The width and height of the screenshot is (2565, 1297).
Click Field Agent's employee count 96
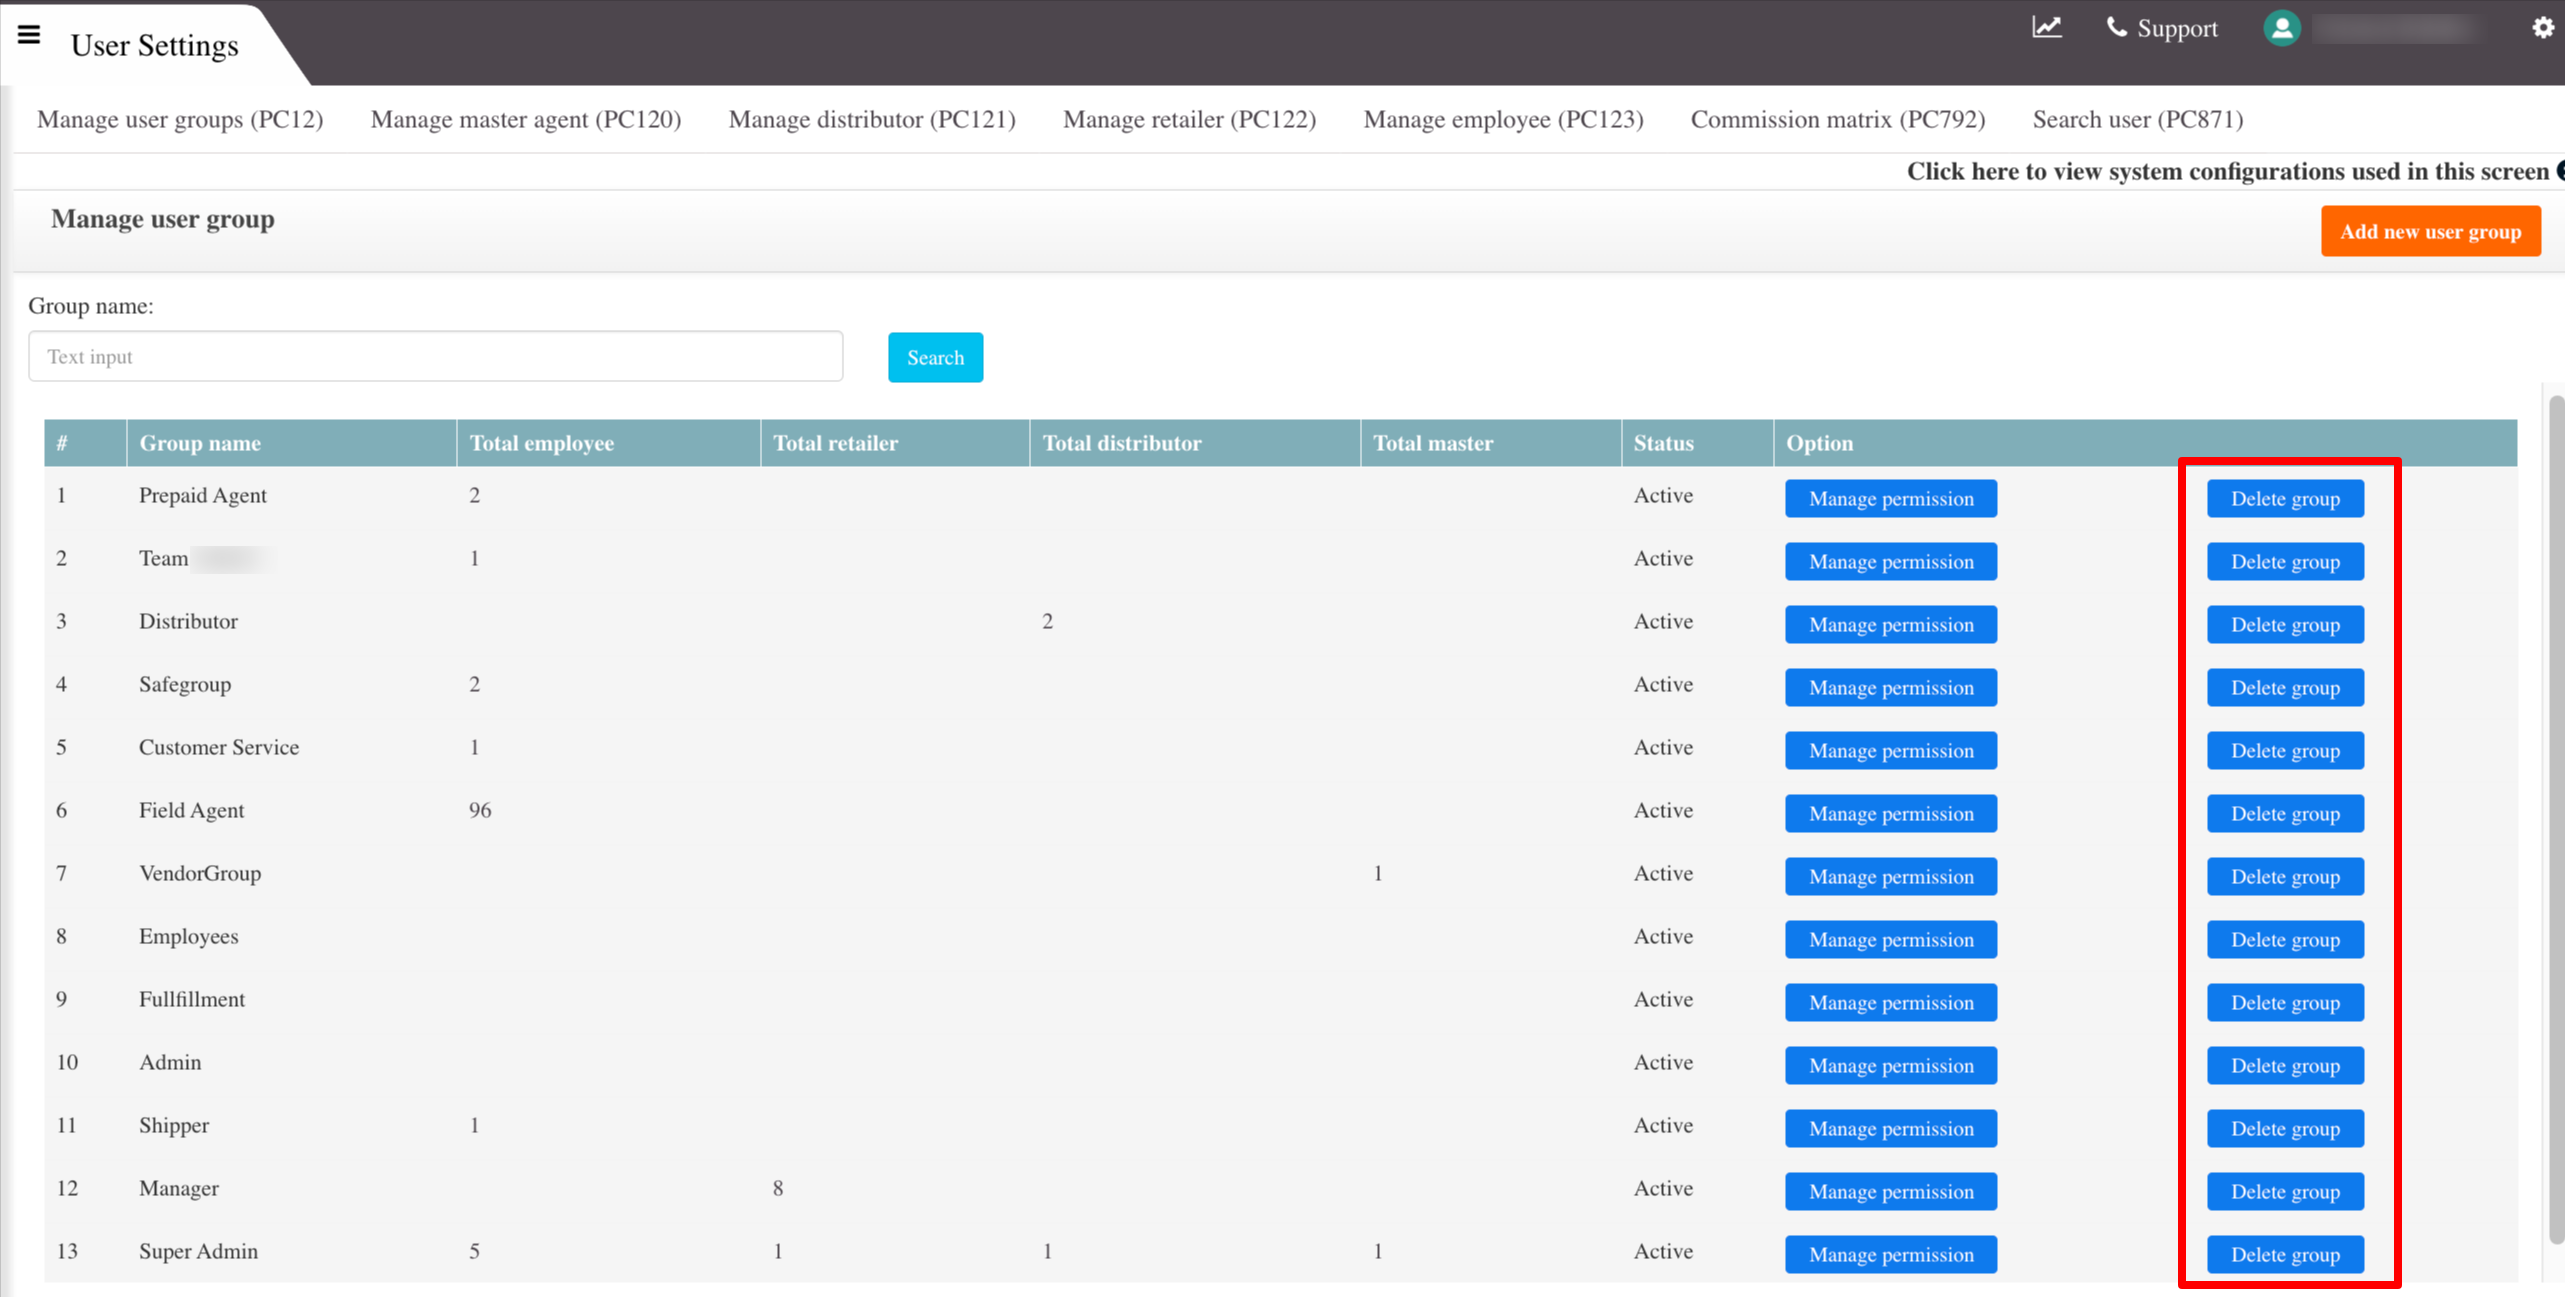point(480,810)
